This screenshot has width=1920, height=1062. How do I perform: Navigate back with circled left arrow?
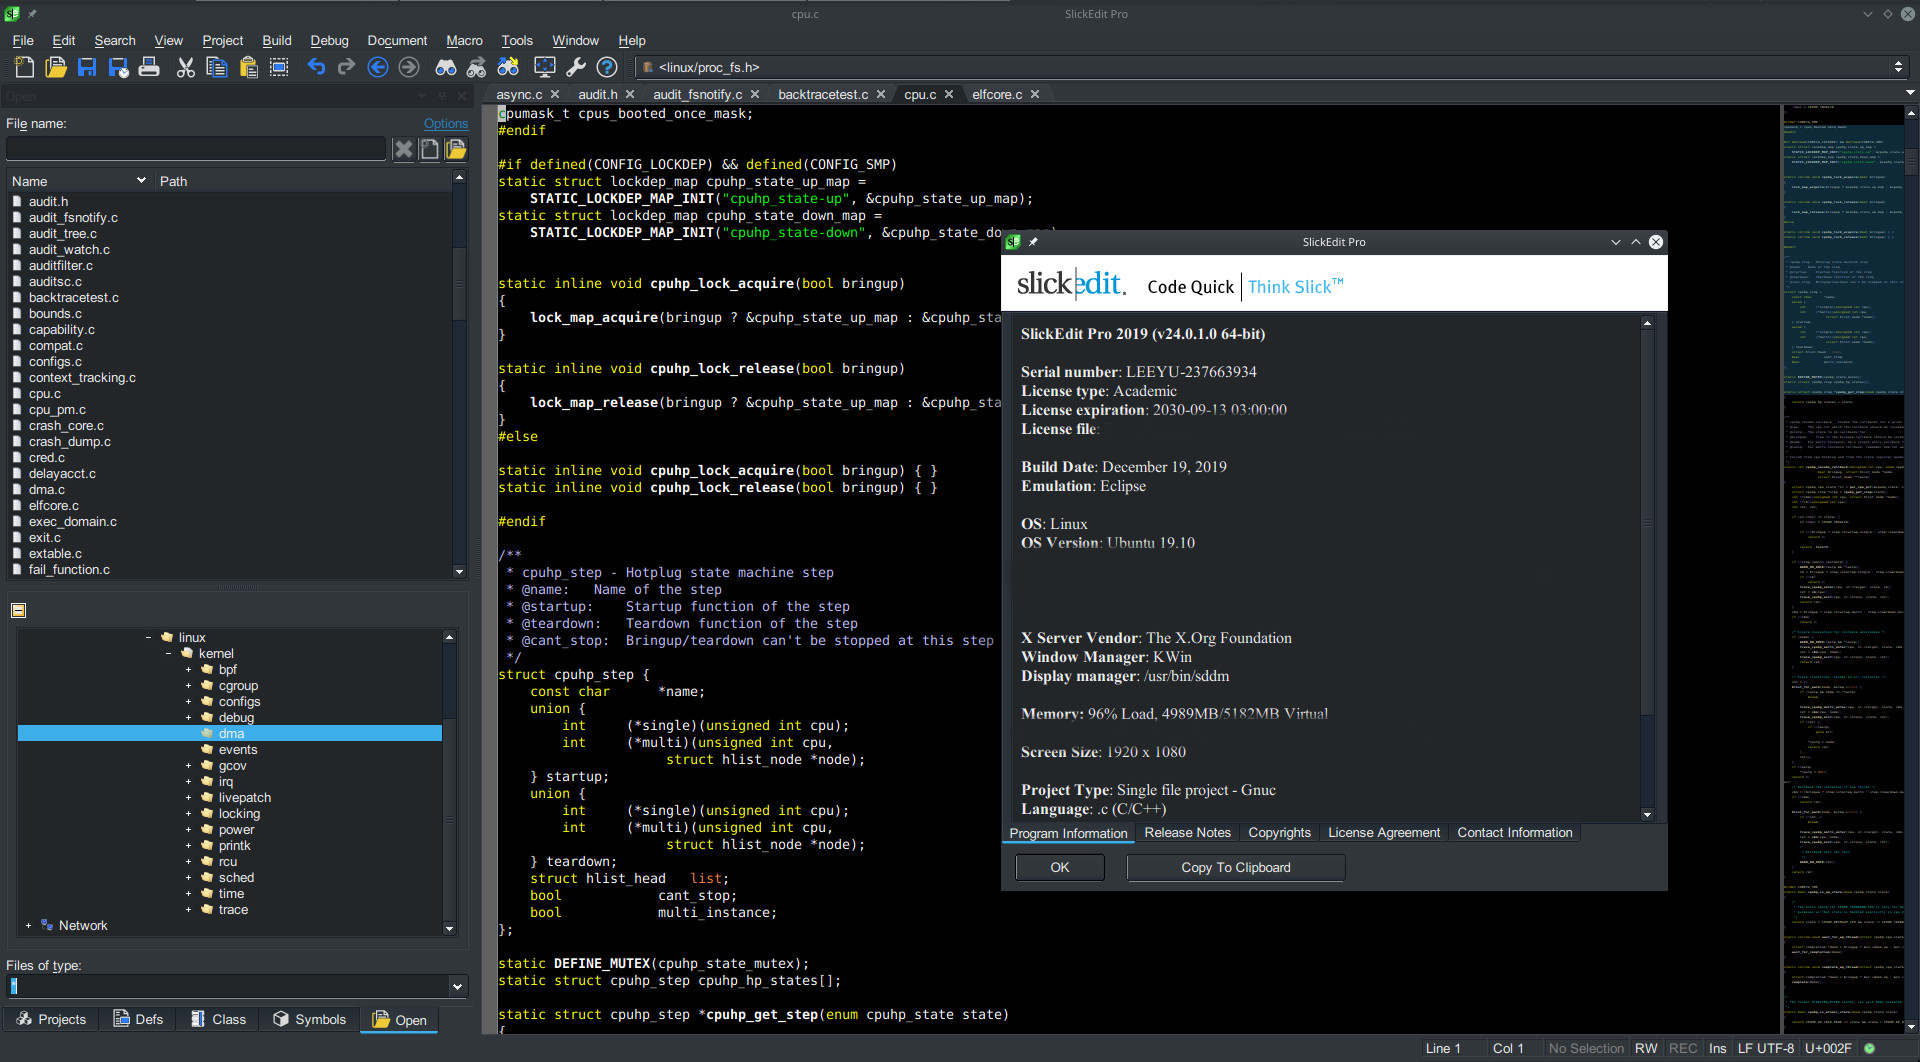click(378, 67)
